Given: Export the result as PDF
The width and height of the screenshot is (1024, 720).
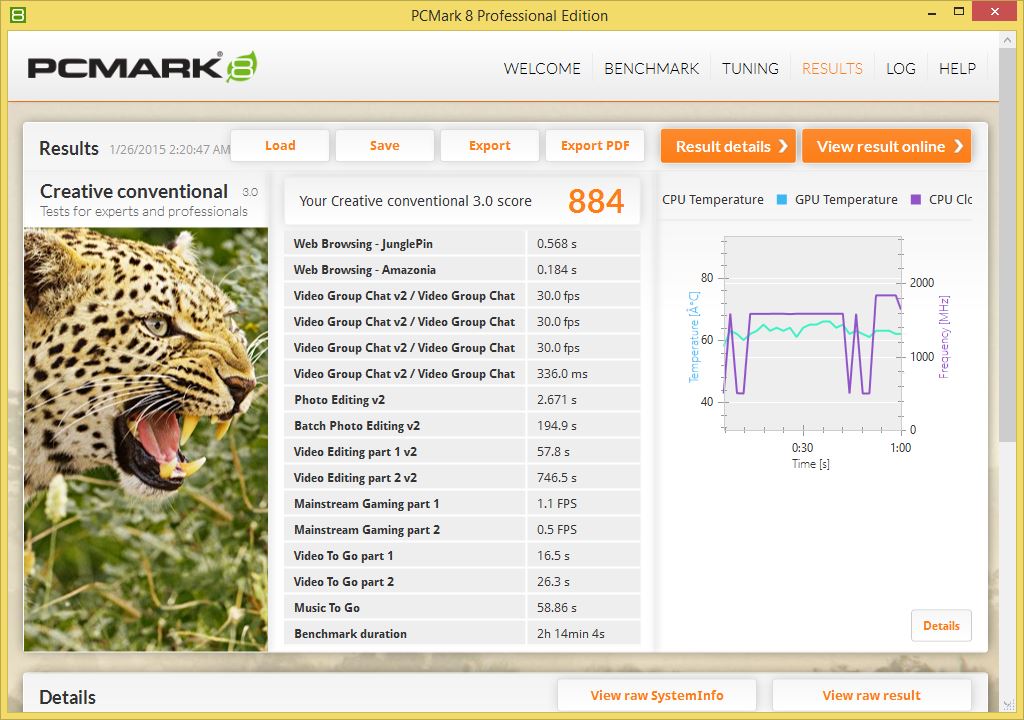Looking at the screenshot, I should click(595, 146).
